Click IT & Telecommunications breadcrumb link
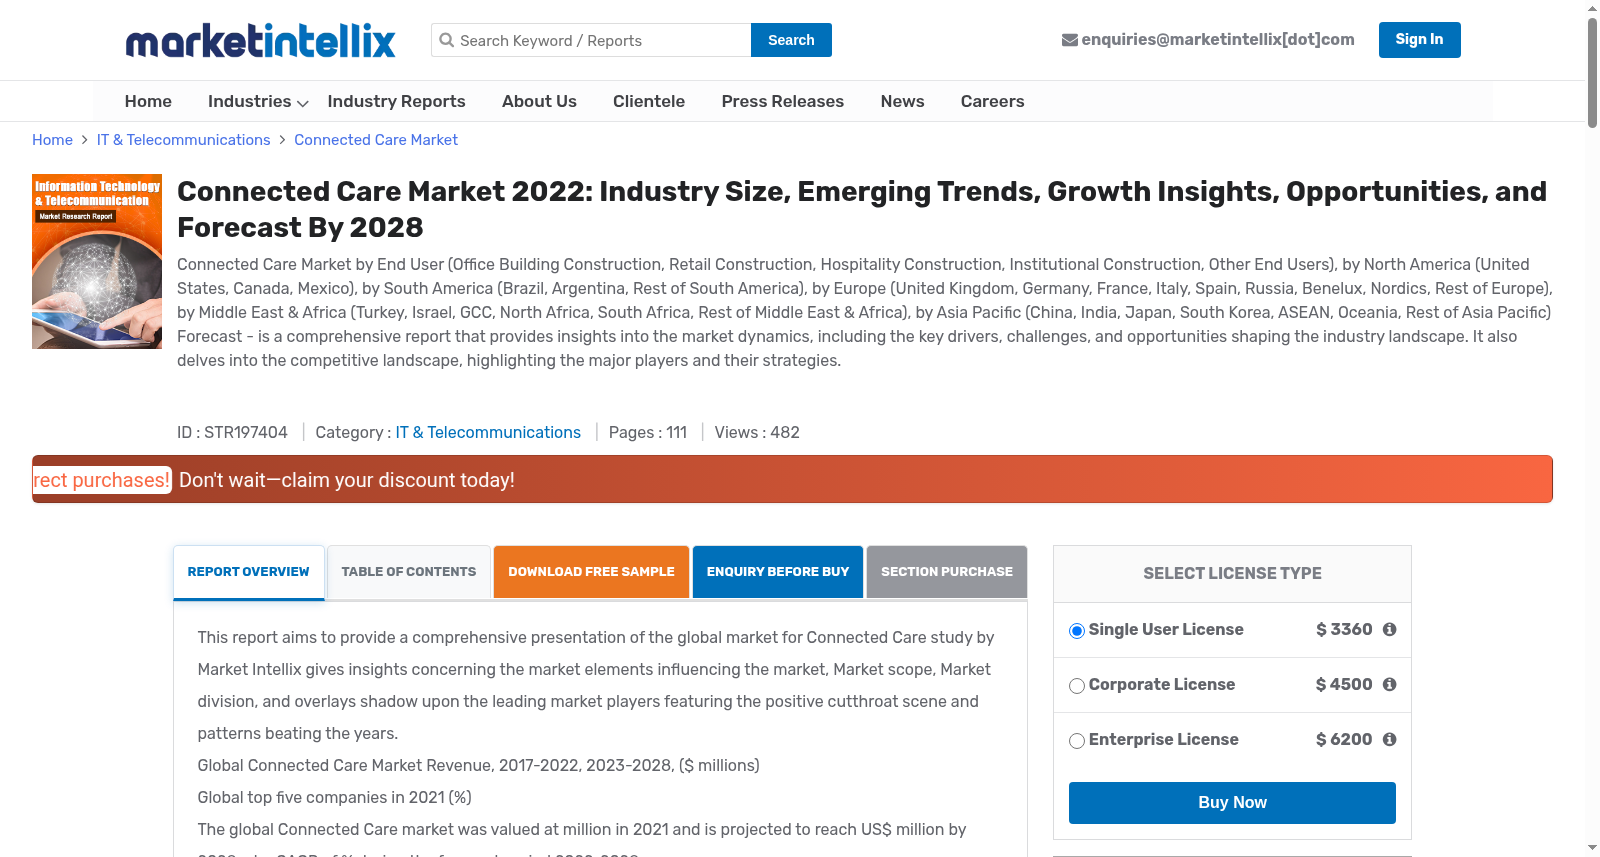Image resolution: width=1600 pixels, height=857 pixels. pos(183,140)
